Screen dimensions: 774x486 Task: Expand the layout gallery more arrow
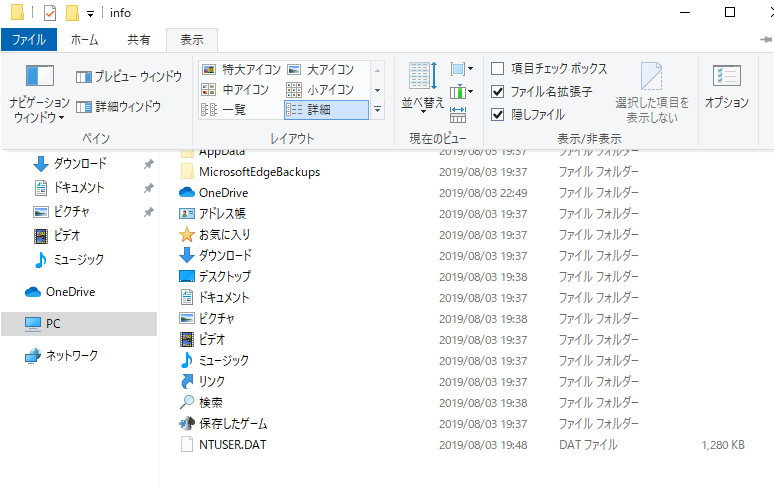(377, 110)
